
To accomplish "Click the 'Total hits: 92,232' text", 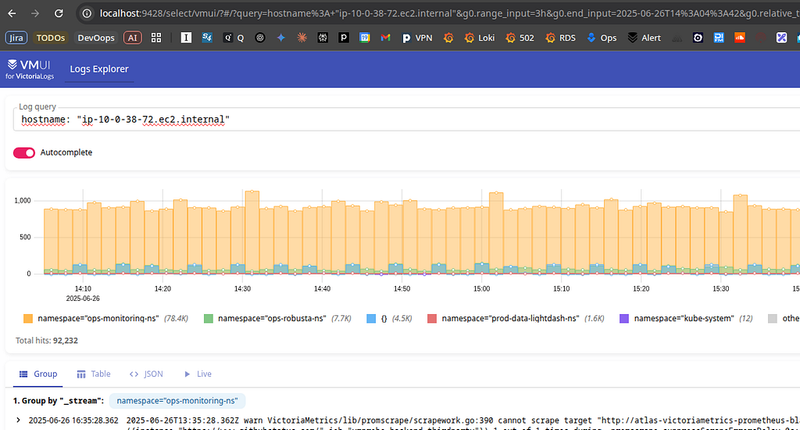I will click(x=47, y=340).
